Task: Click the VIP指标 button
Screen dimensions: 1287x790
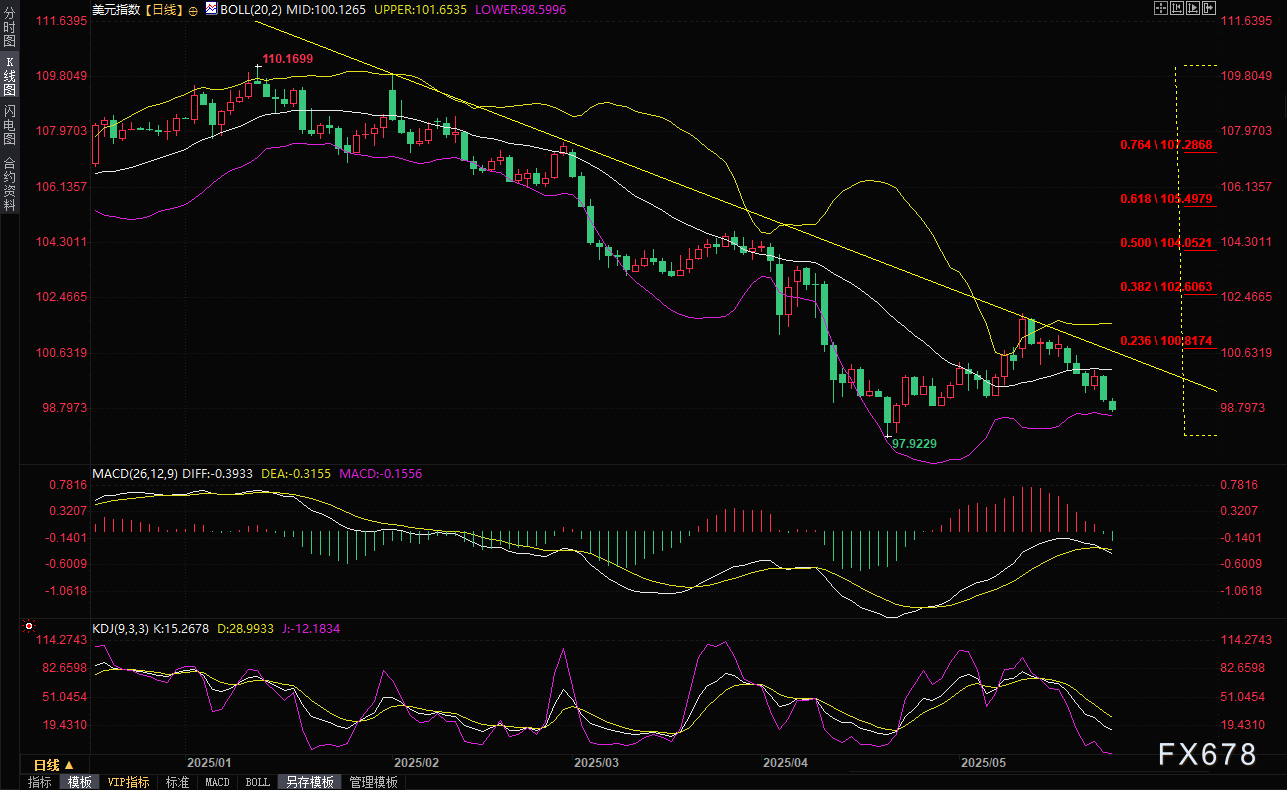Action: (x=128, y=782)
